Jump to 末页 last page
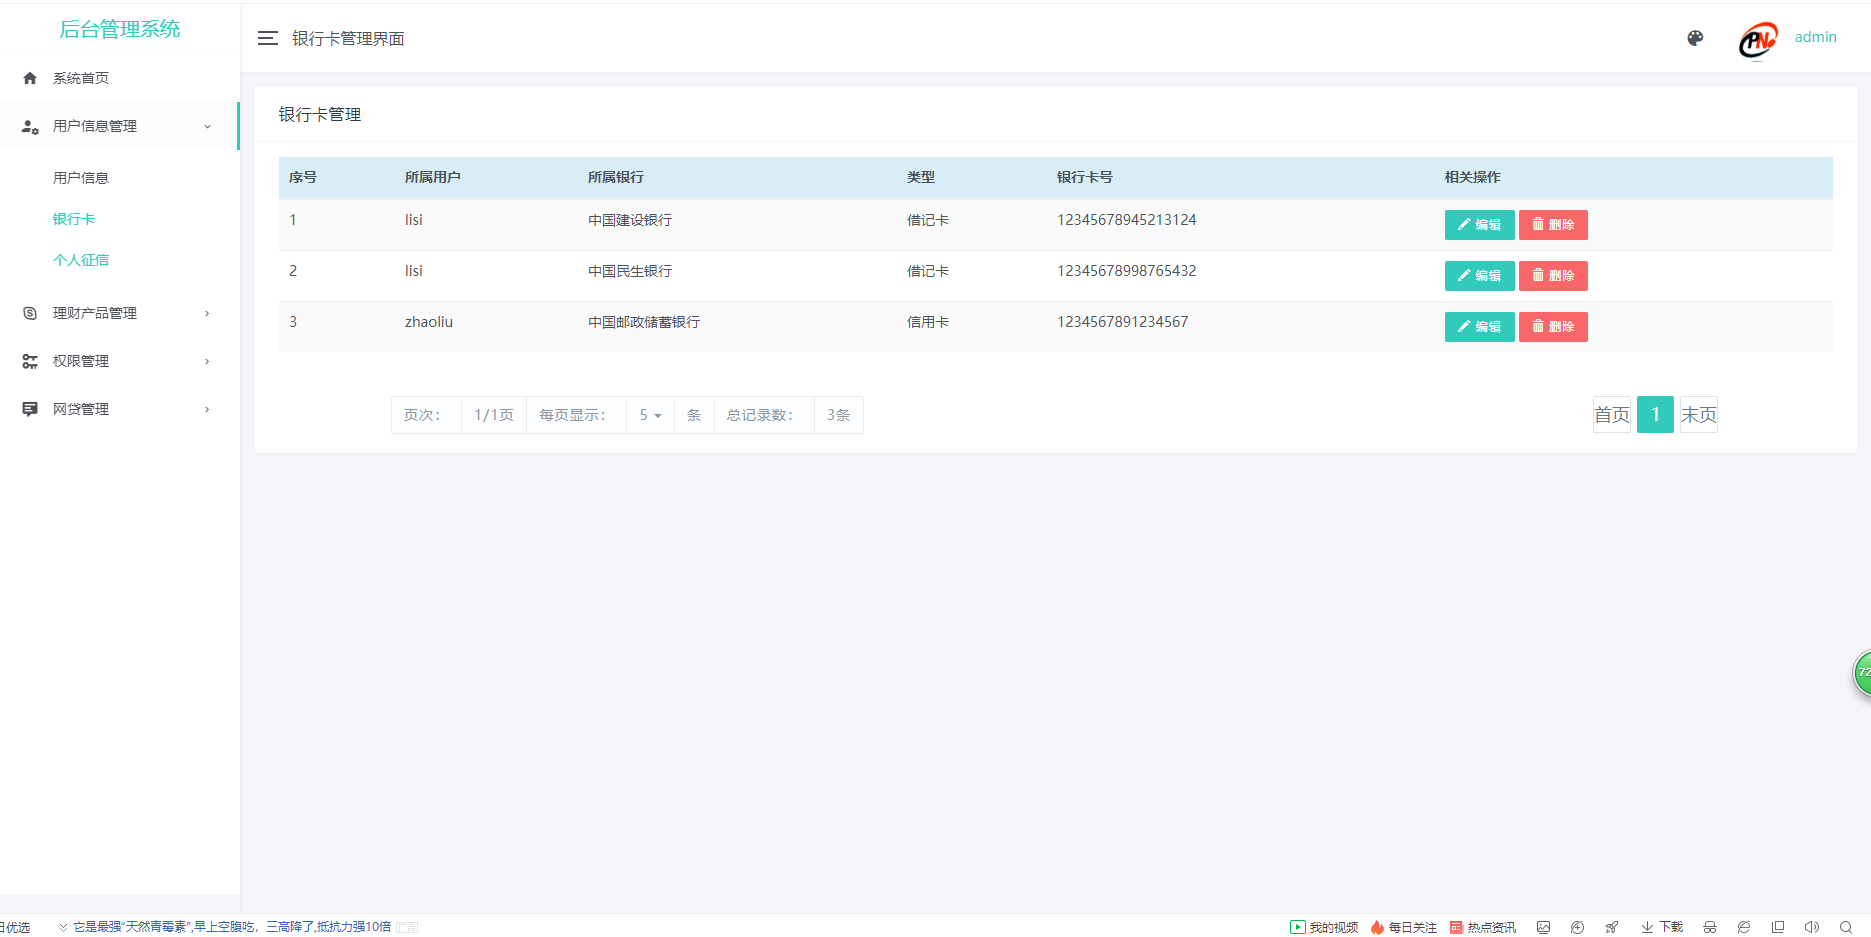1871x937 pixels. tap(1698, 415)
